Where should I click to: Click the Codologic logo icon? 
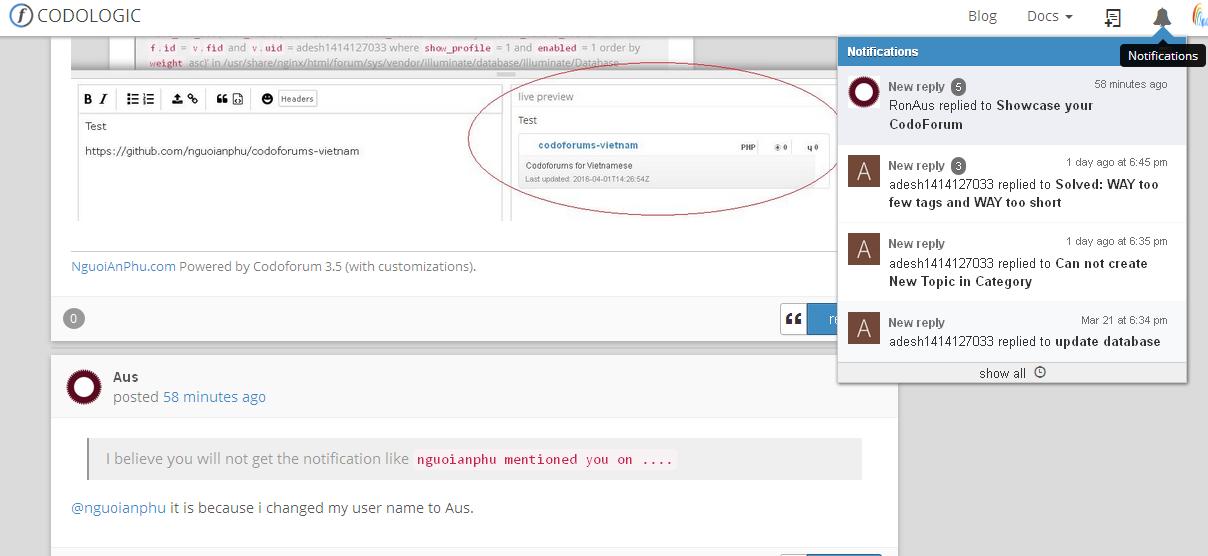(x=20, y=16)
